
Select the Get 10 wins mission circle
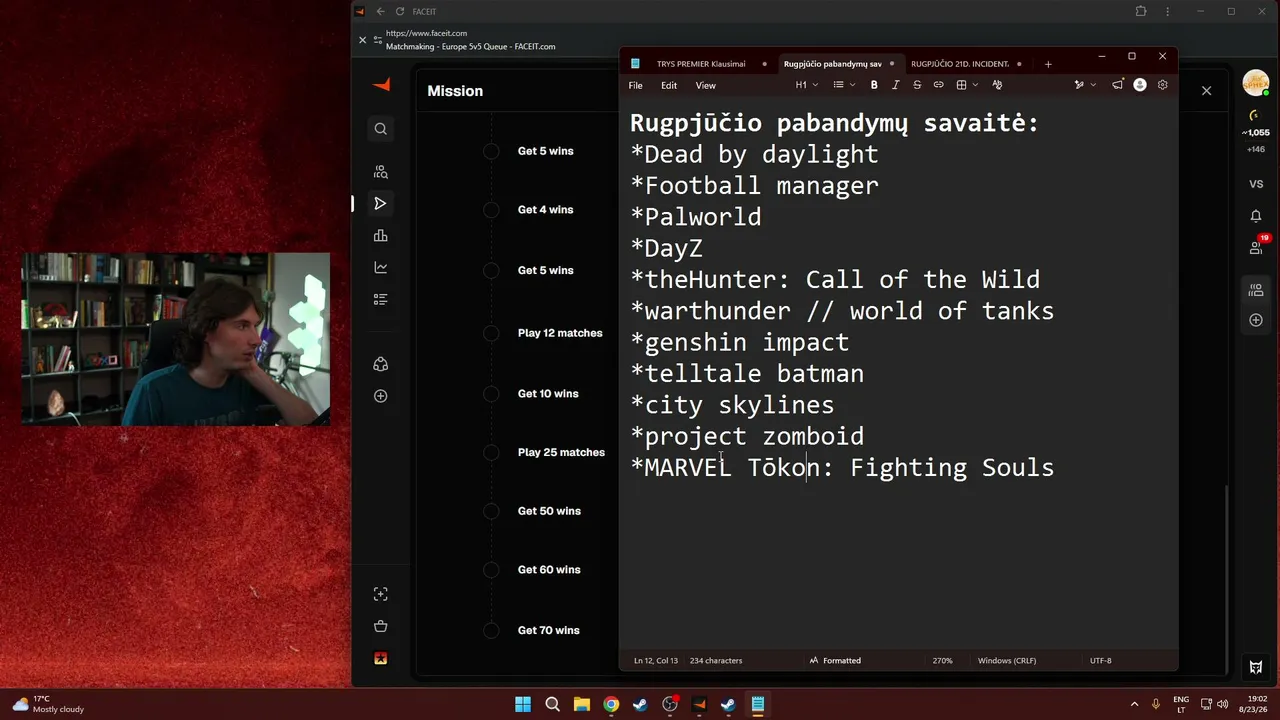coord(491,394)
